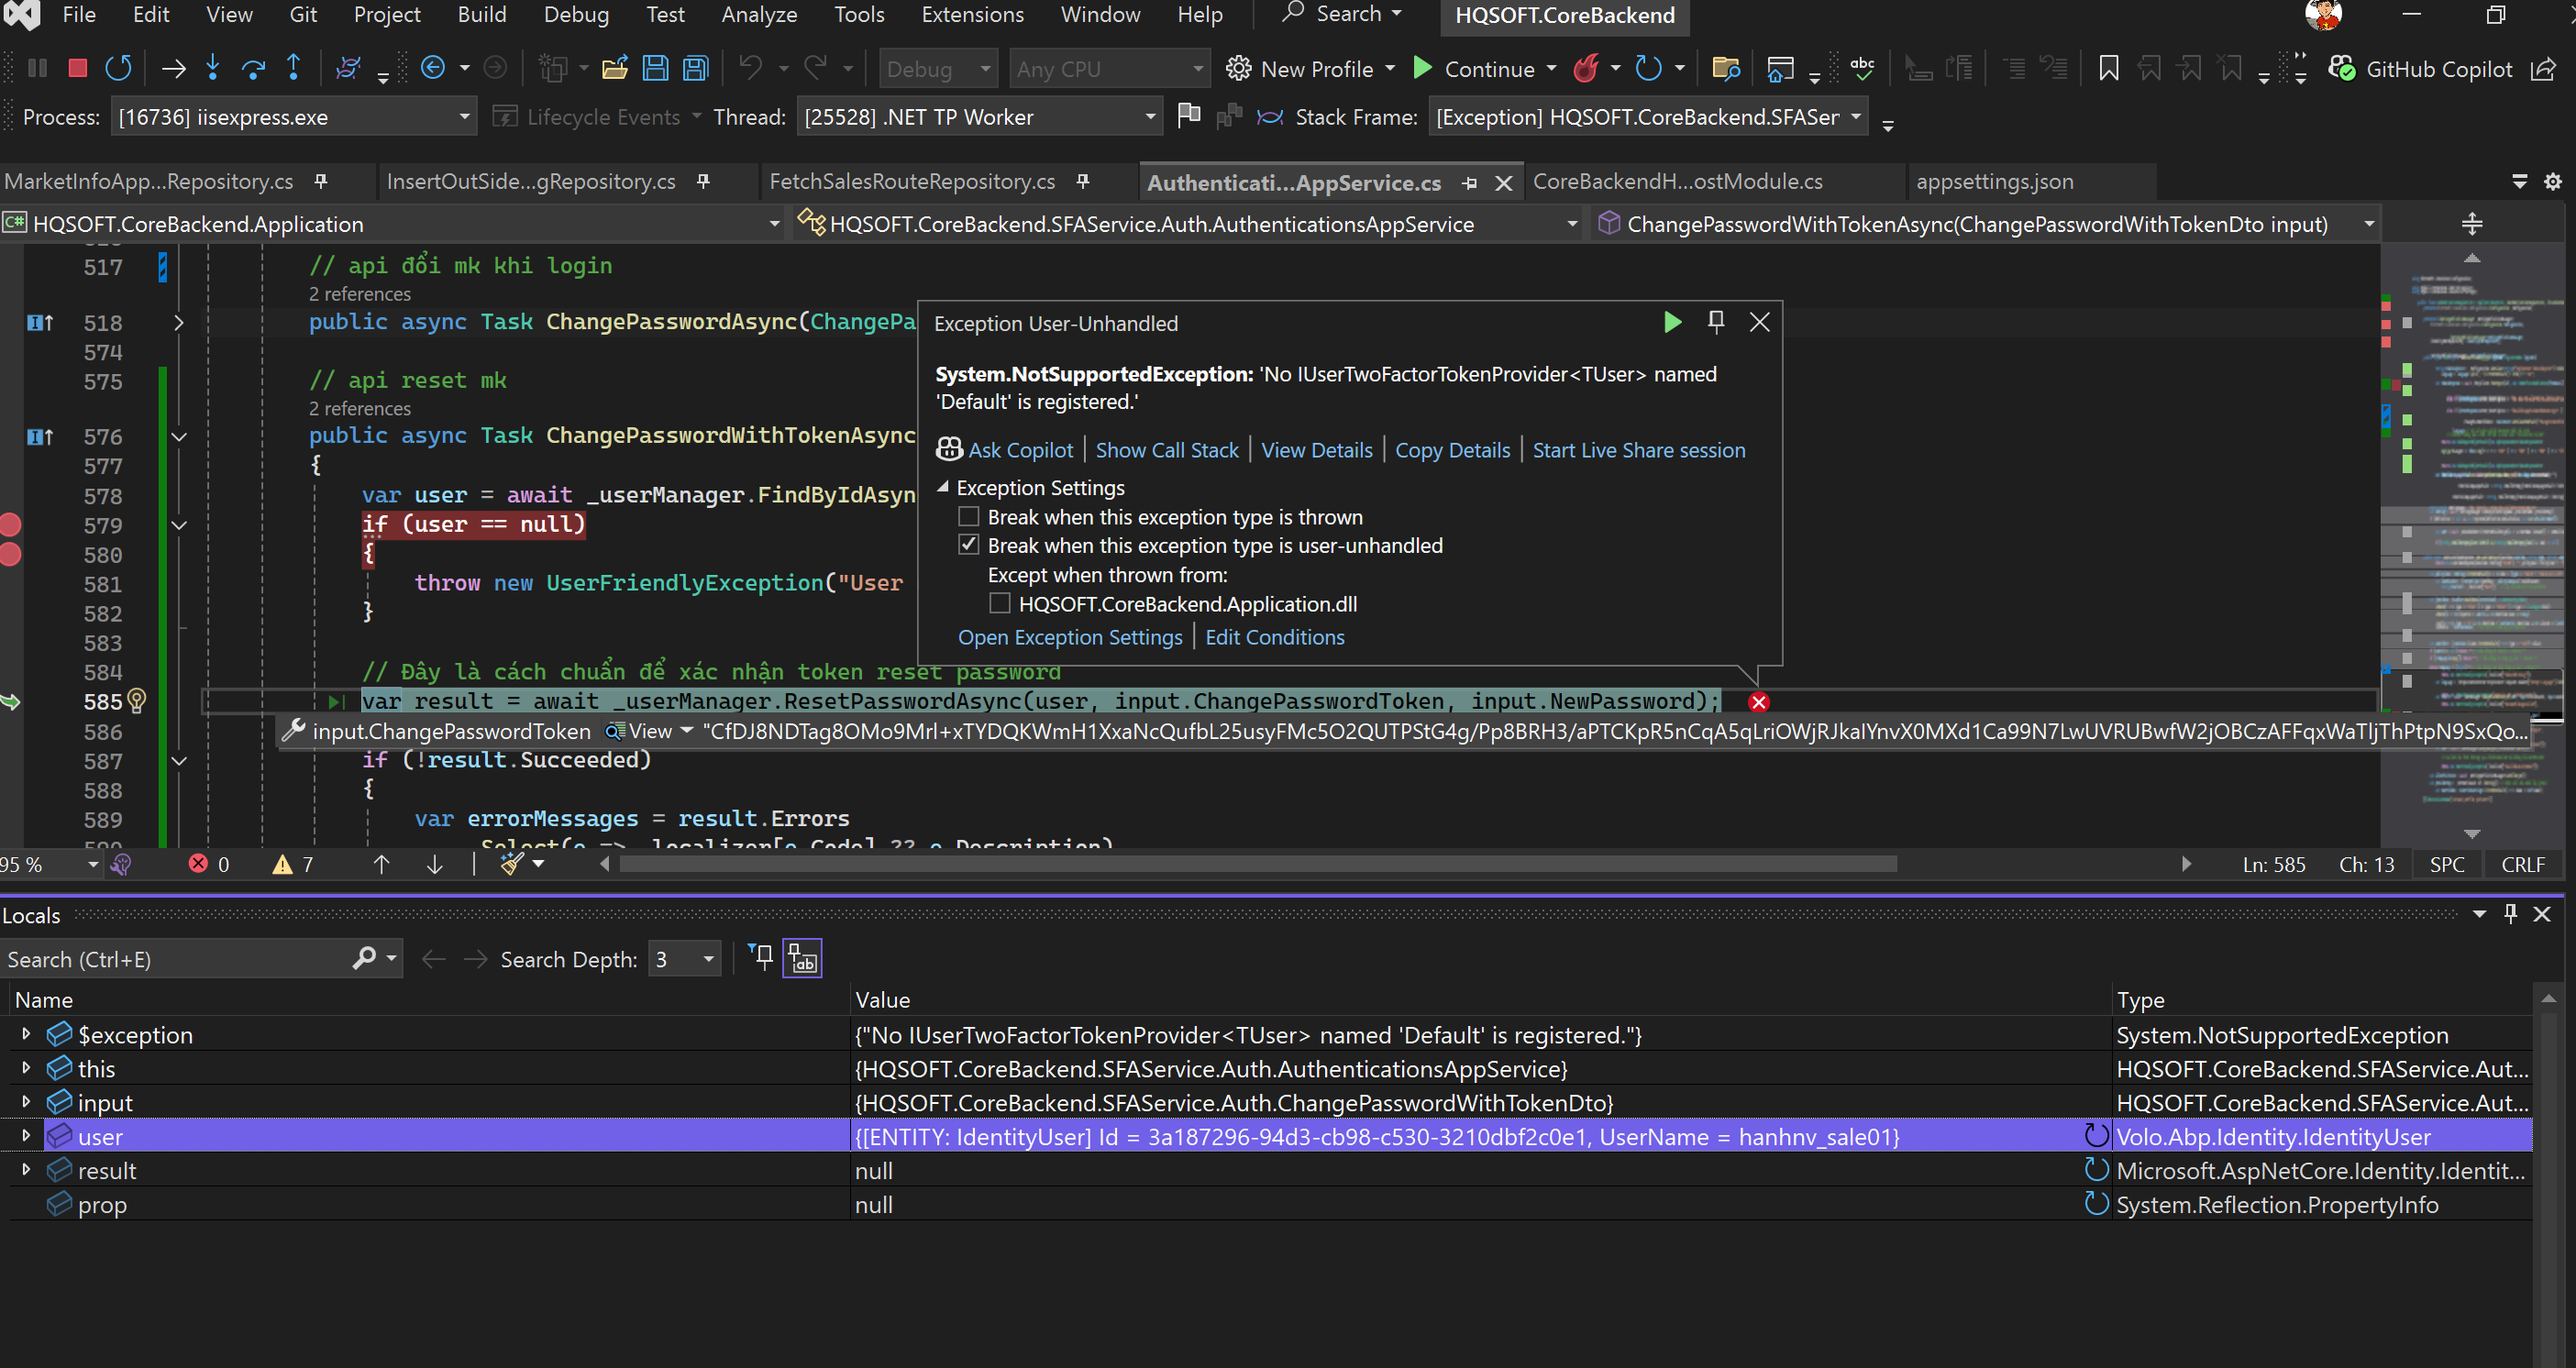This screenshot has width=2576, height=1368.
Task: Enable Break when this exception type is thrown
Action: pos(968,517)
